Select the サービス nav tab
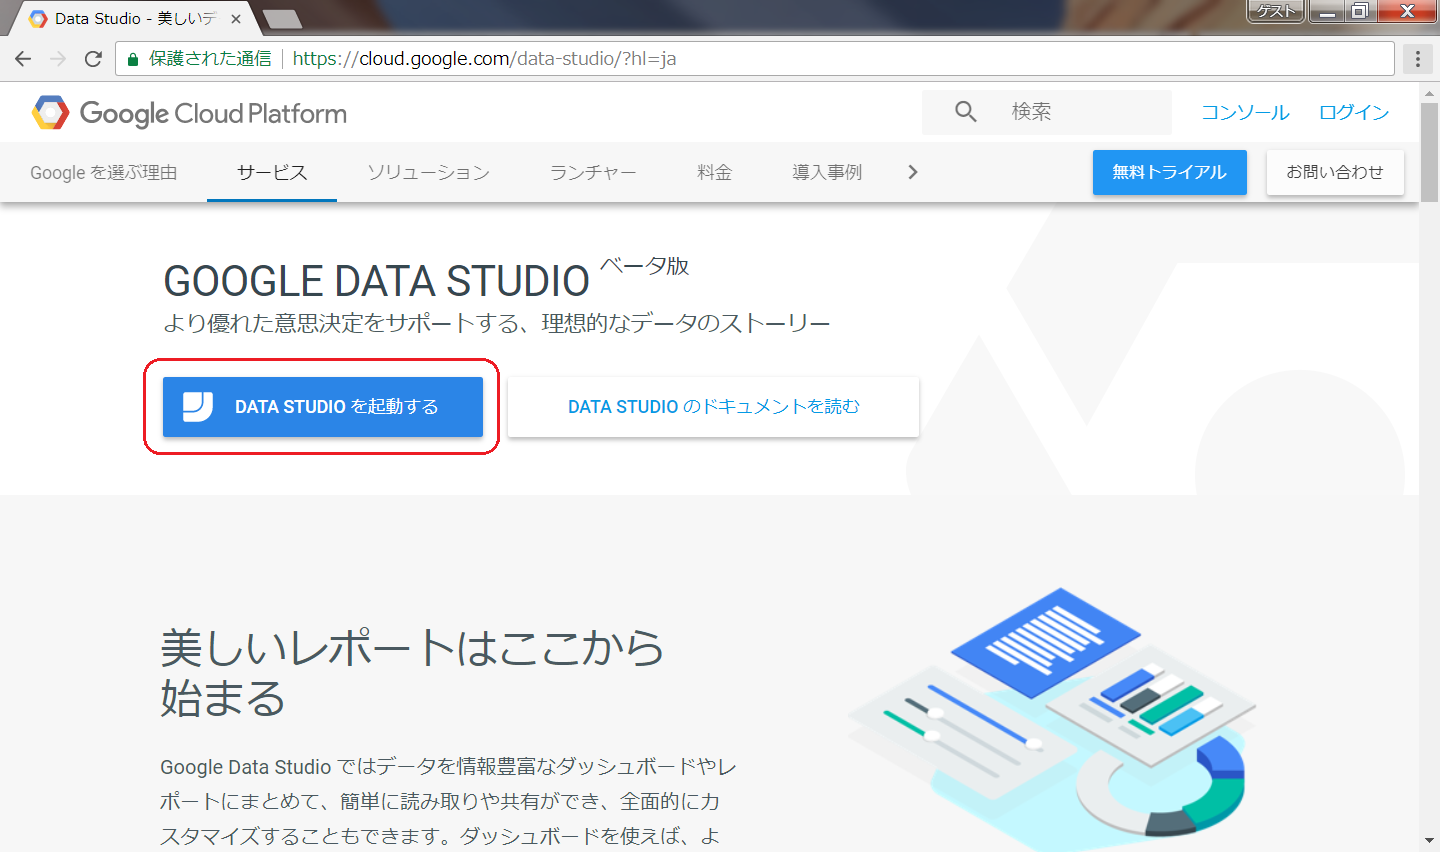This screenshot has width=1440, height=852. pyautogui.click(x=272, y=172)
